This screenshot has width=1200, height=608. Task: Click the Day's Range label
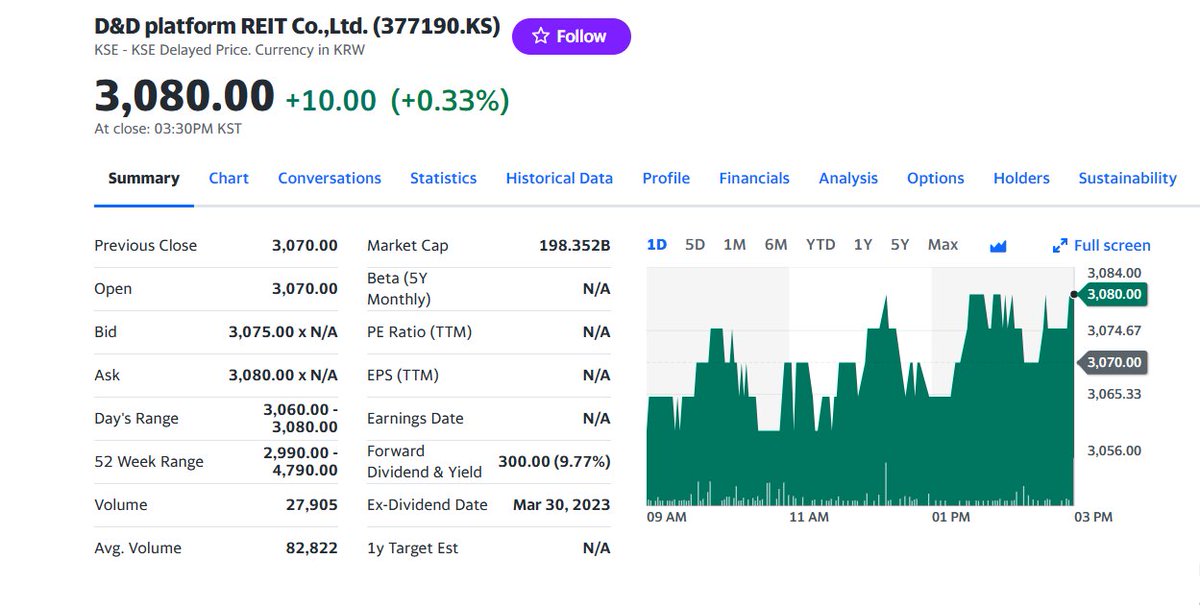click(x=136, y=419)
